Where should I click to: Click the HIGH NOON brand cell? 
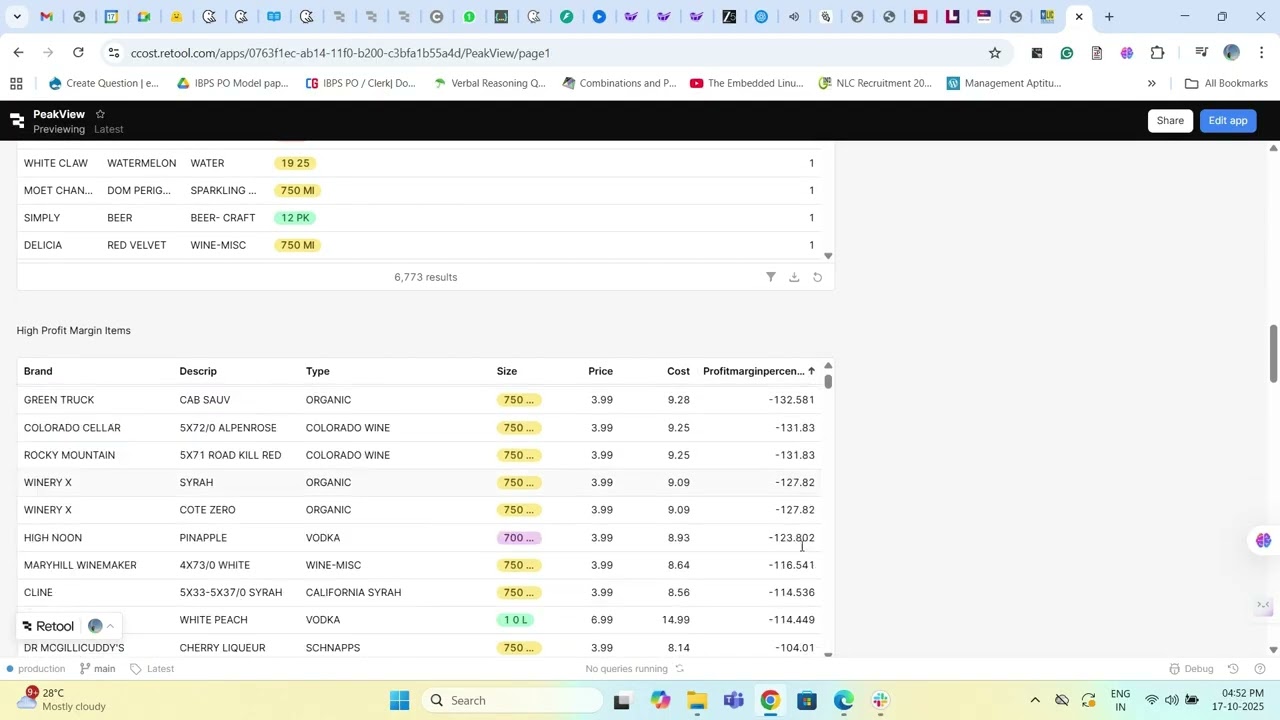(x=53, y=538)
